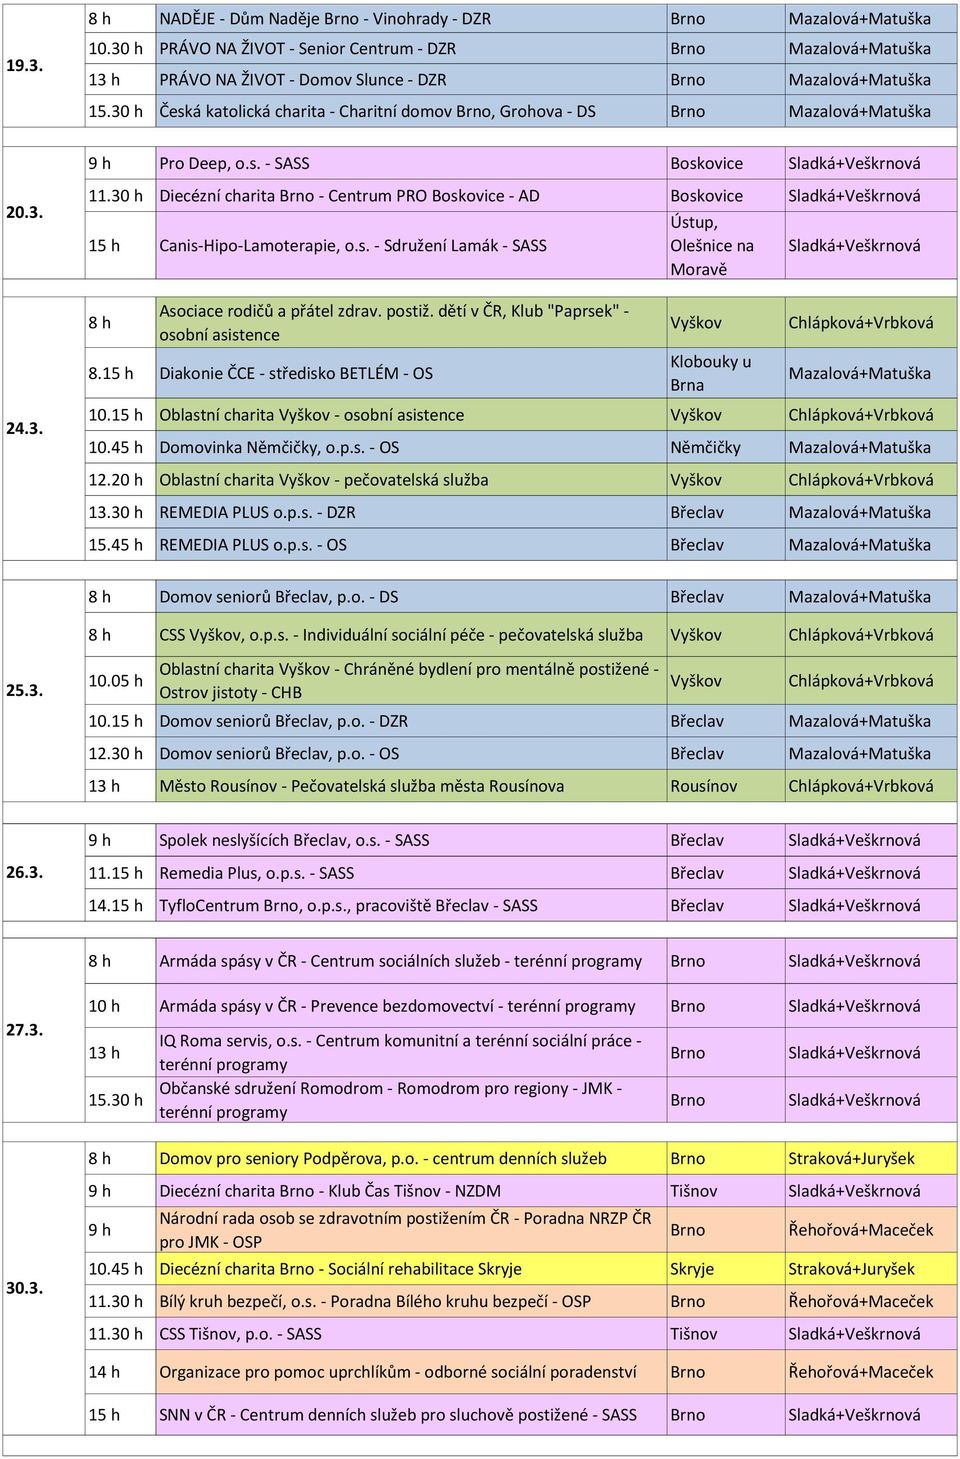
Task: Select 'Chlápková+Vrbková' in the Rousínov row
Action: [860, 786]
